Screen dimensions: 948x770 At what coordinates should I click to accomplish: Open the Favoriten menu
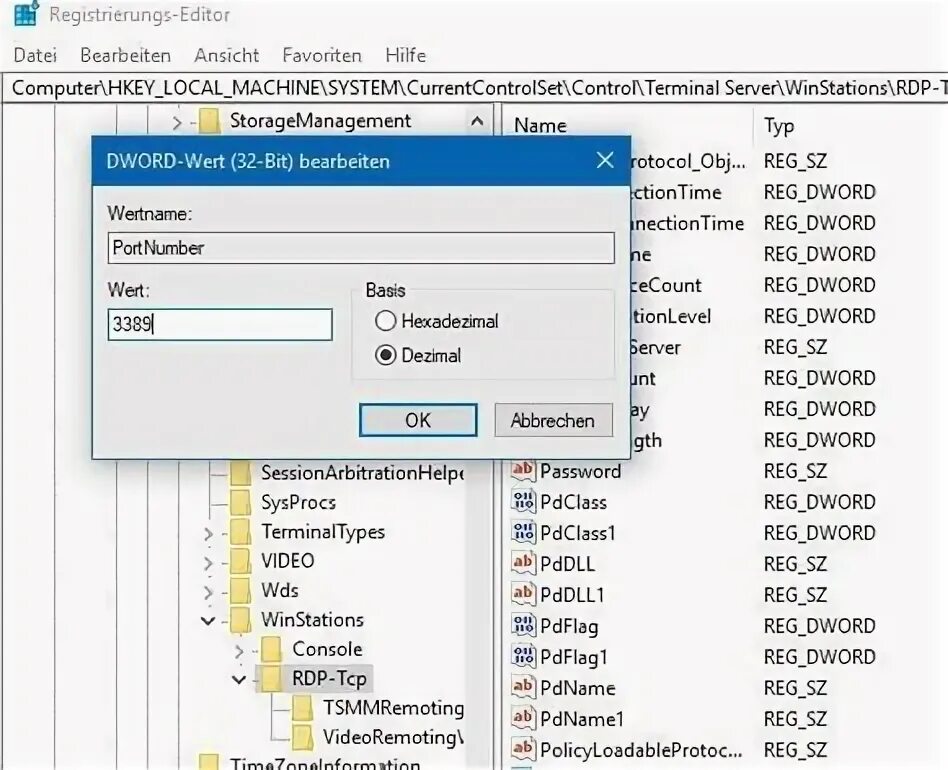coord(321,55)
